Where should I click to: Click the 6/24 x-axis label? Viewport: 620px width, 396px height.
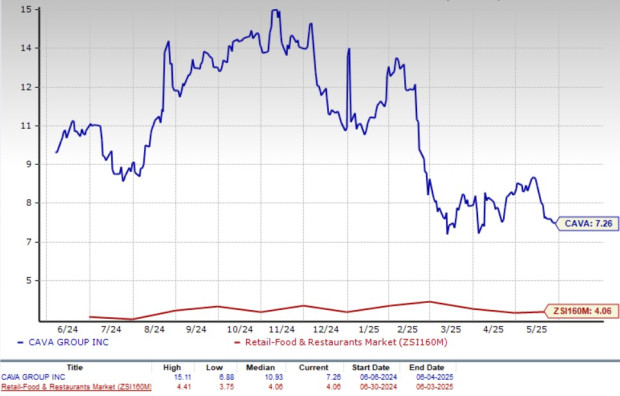[x=67, y=329]
